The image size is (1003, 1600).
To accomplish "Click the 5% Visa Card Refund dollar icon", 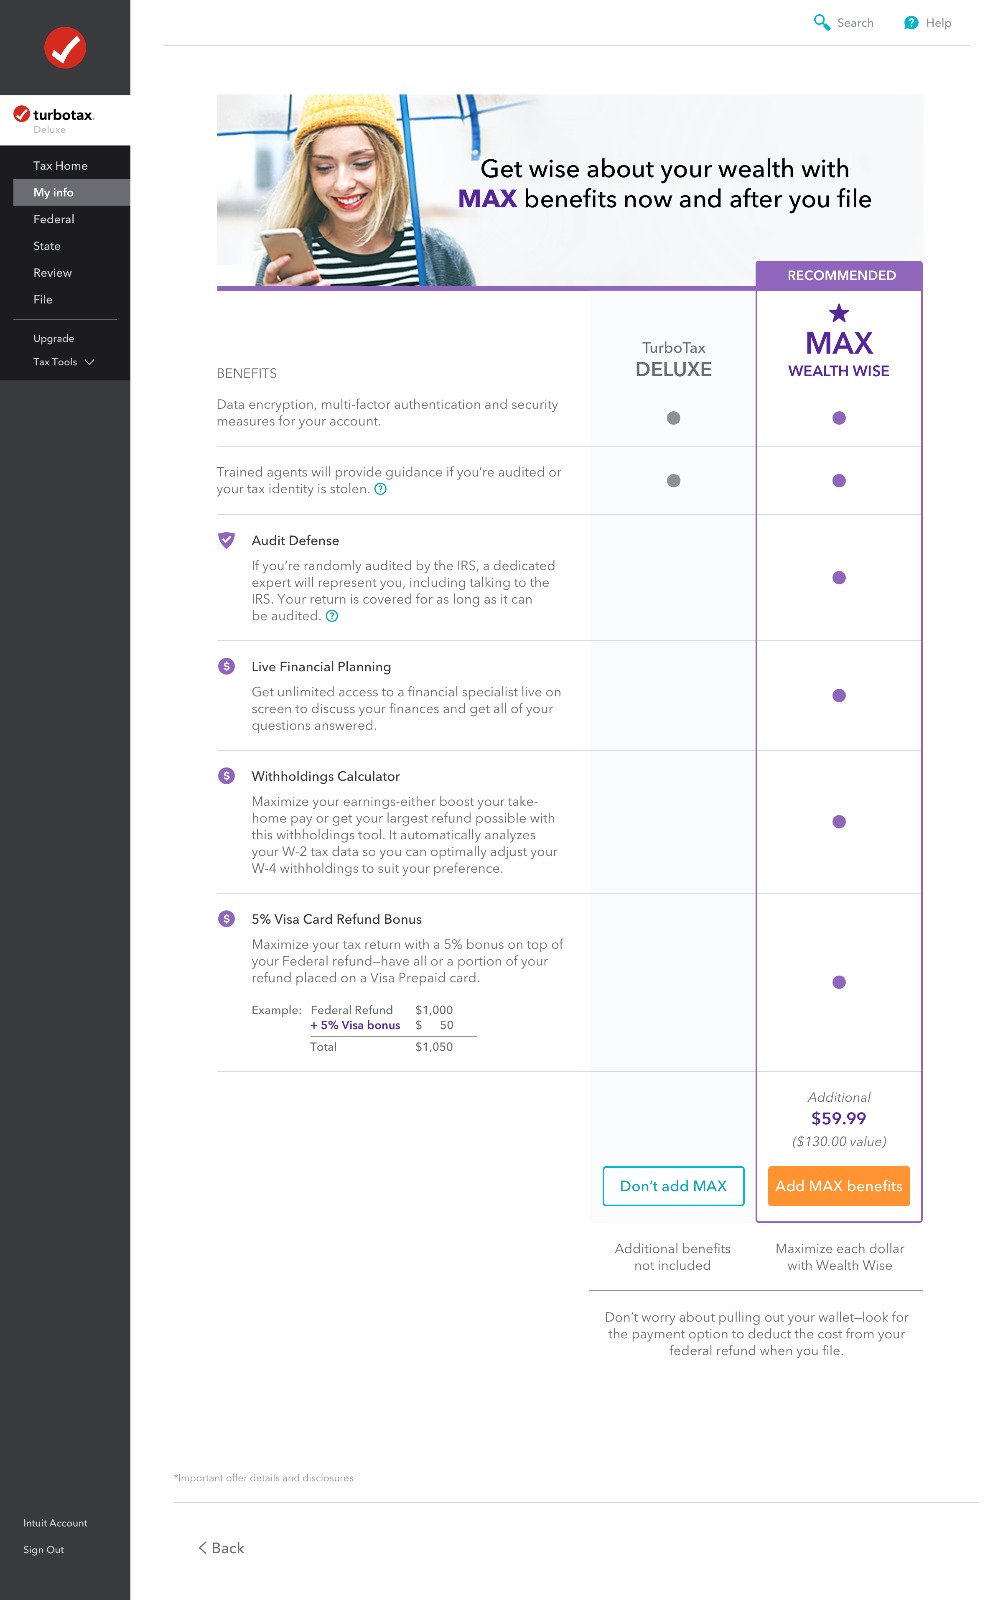I will click(227, 919).
